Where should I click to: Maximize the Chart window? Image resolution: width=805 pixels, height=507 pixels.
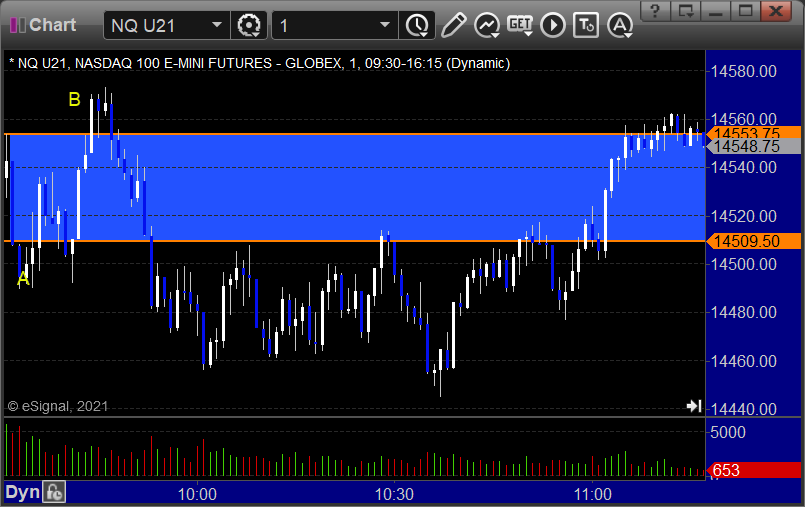pyautogui.click(x=745, y=11)
